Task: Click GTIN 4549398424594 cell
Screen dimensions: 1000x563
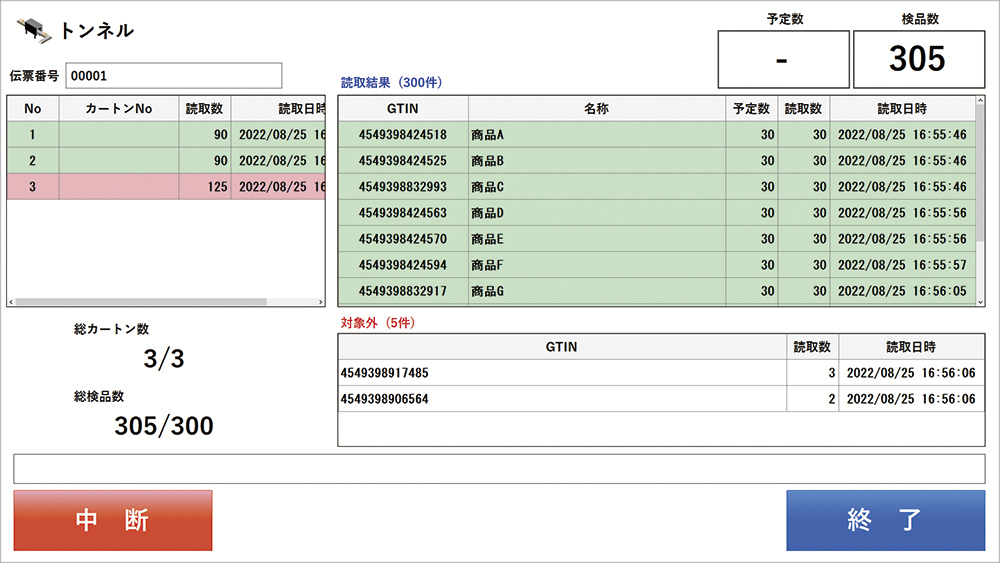Action: (x=403, y=265)
